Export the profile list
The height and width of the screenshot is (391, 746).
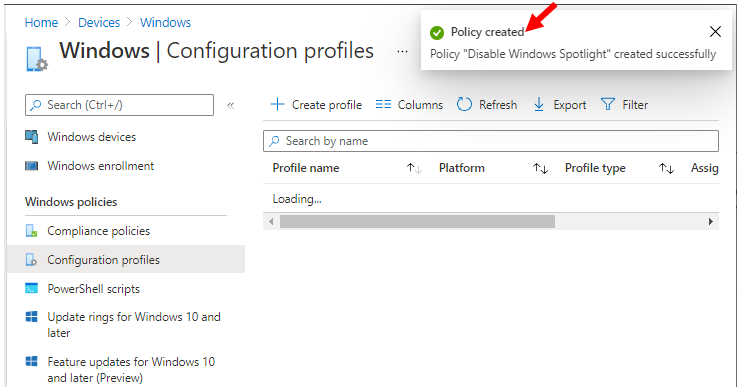pyautogui.click(x=560, y=105)
